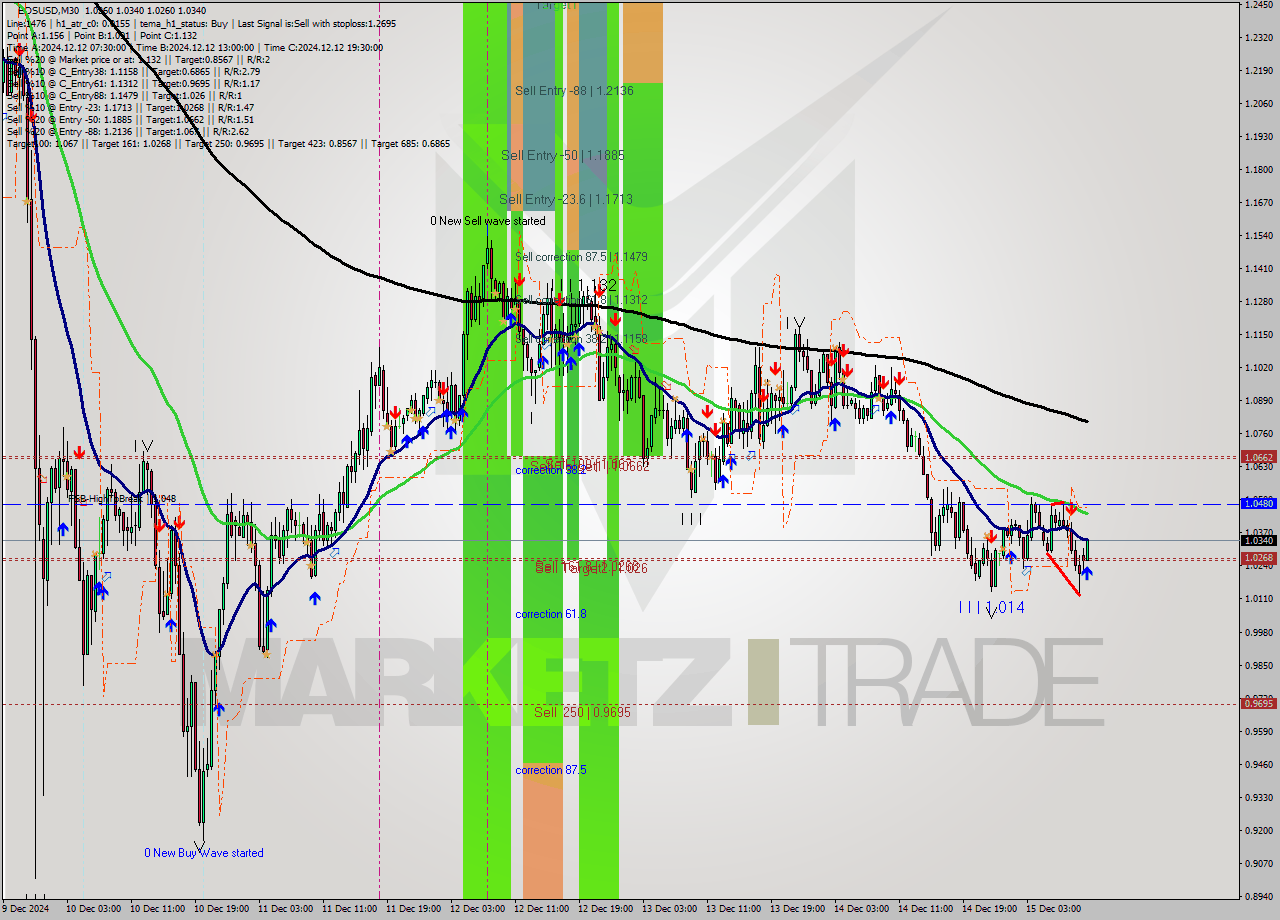Click '10 Dec 03:00' on the time axis
1280x920 pixels.
tap(94, 909)
